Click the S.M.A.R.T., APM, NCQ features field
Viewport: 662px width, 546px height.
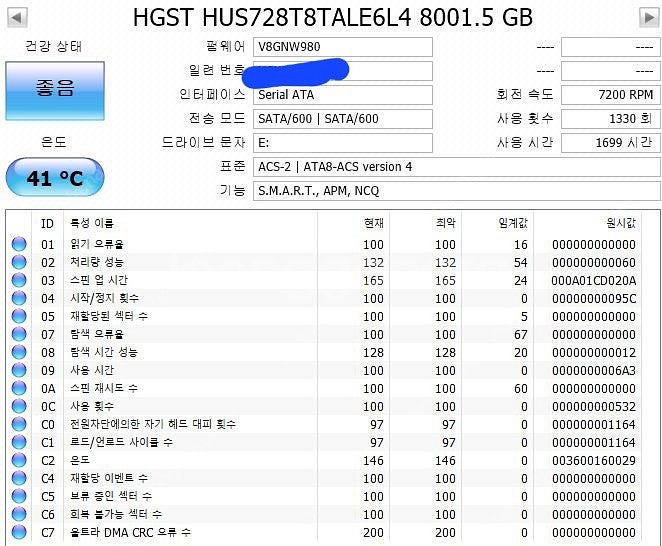457,191
